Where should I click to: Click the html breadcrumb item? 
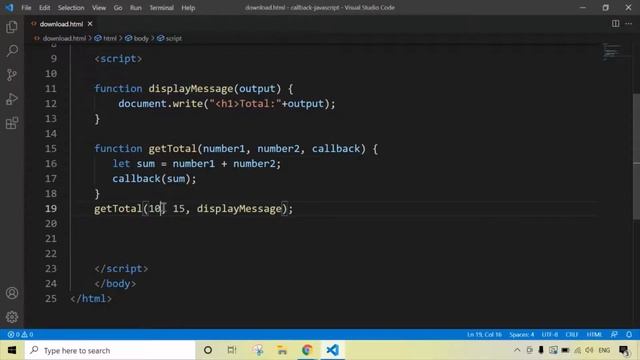point(109,38)
